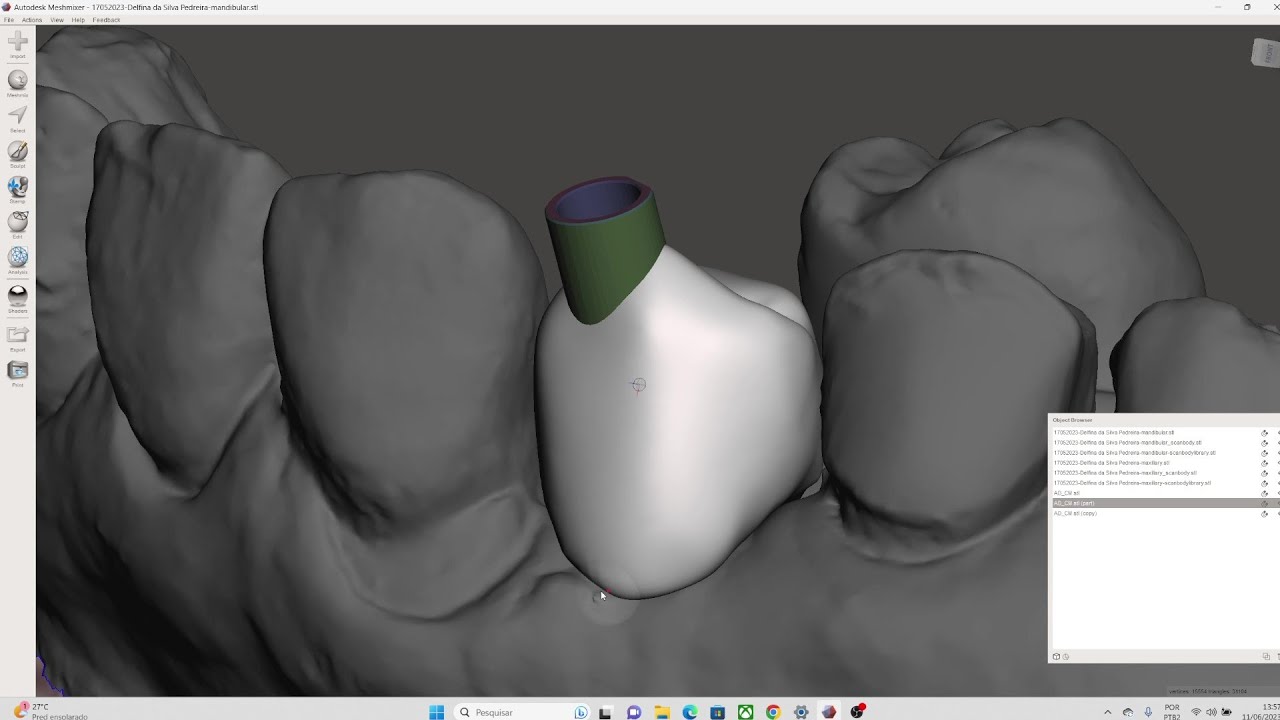Click pivot icon for AD_CM.stl (part) row
The image size is (1280, 720).
1265,503
